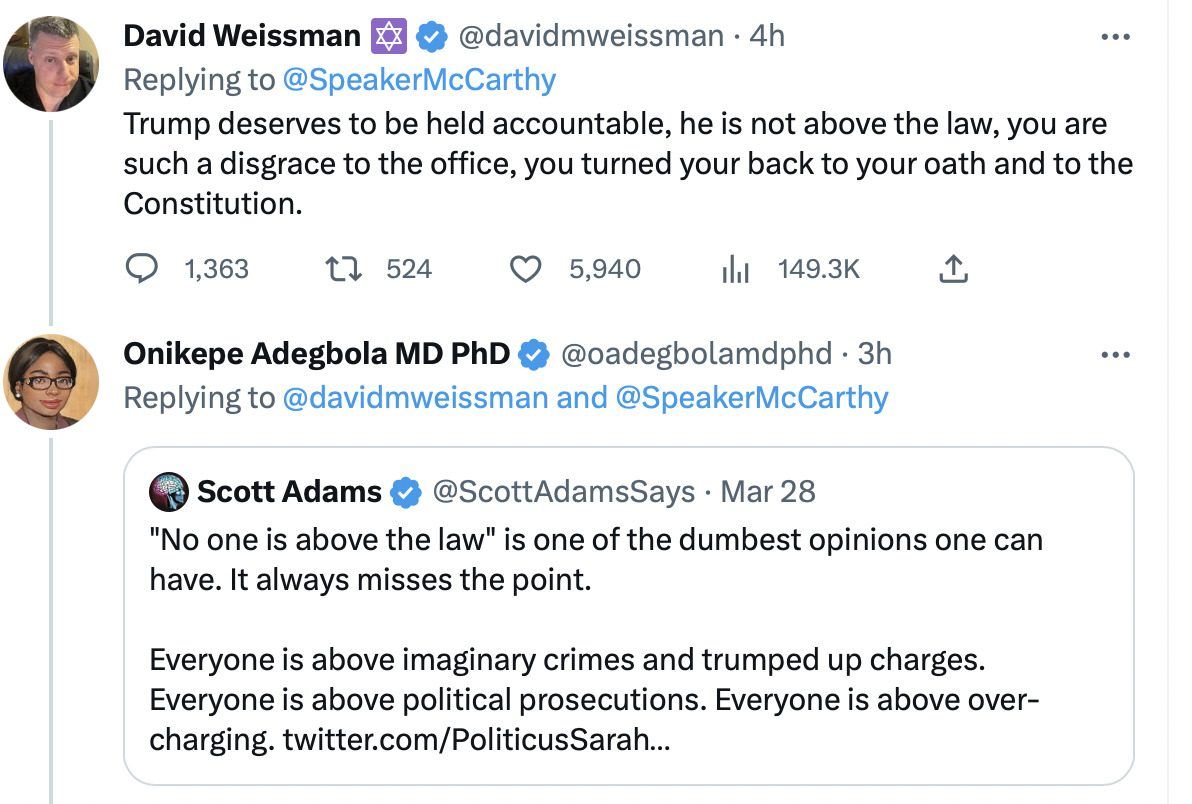Click Scott Adams' verified badge
This screenshot has width=1192, height=804.
(x=405, y=492)
